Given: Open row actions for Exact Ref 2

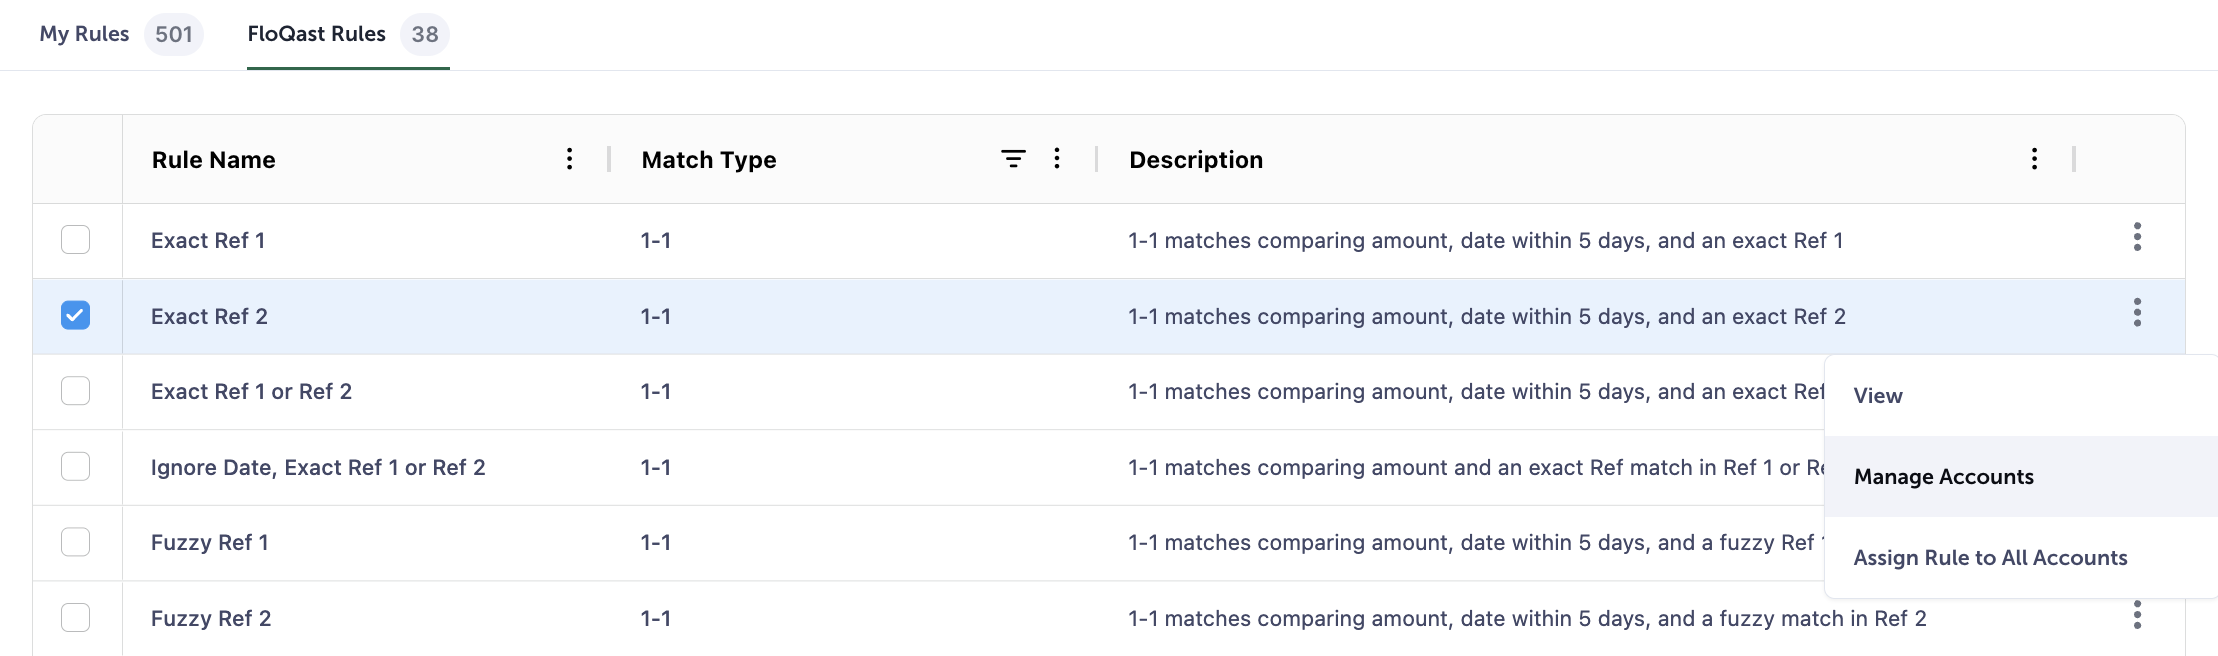Looking at the screenshot, I should pos(2137,313).
